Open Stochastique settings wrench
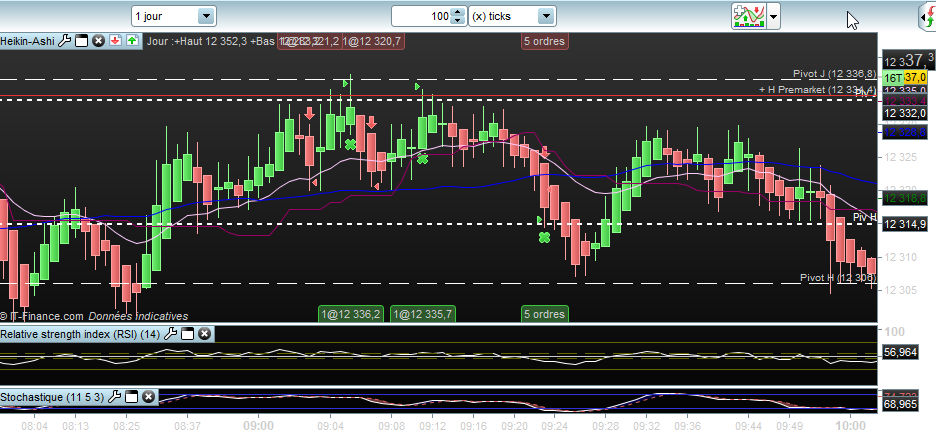Image resolution: width=936 pixels, height=433 pixels. point(115,397)
